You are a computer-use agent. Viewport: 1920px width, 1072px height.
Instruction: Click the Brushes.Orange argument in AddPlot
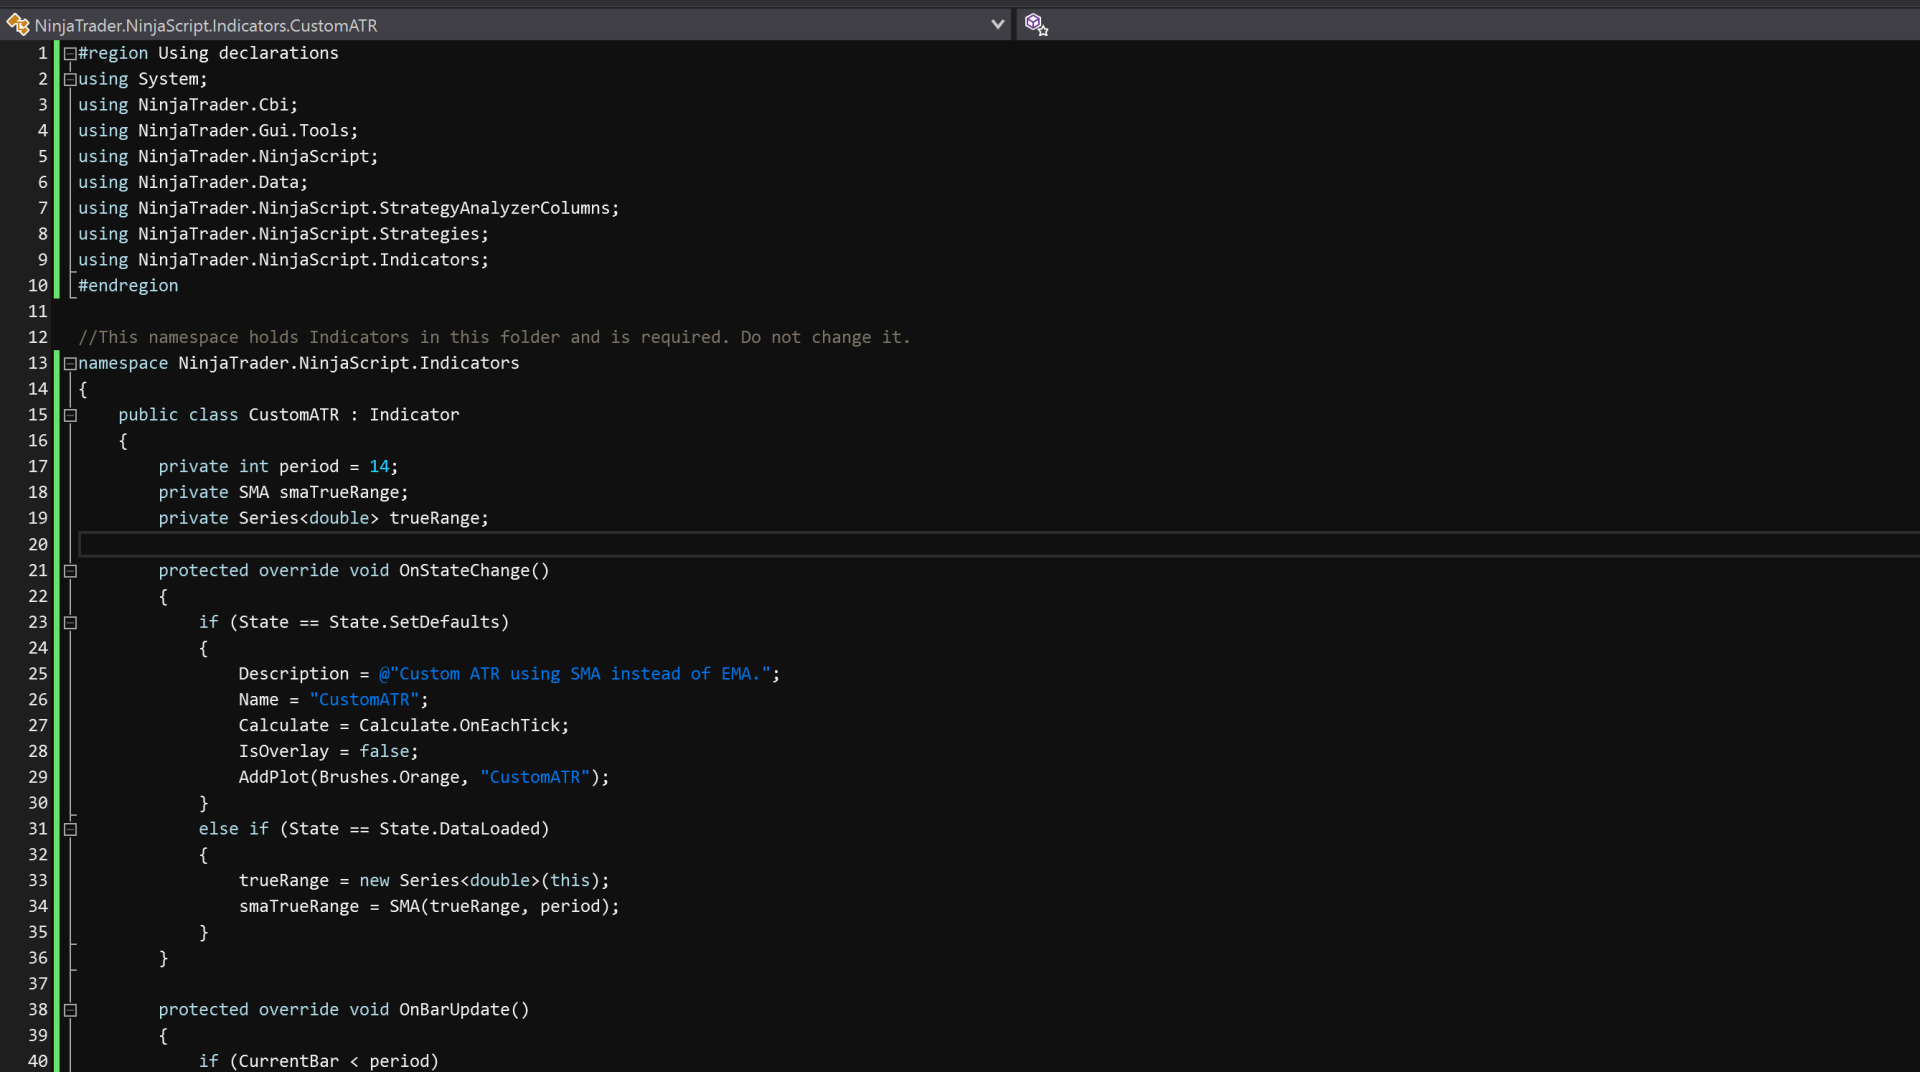[389, 777]
